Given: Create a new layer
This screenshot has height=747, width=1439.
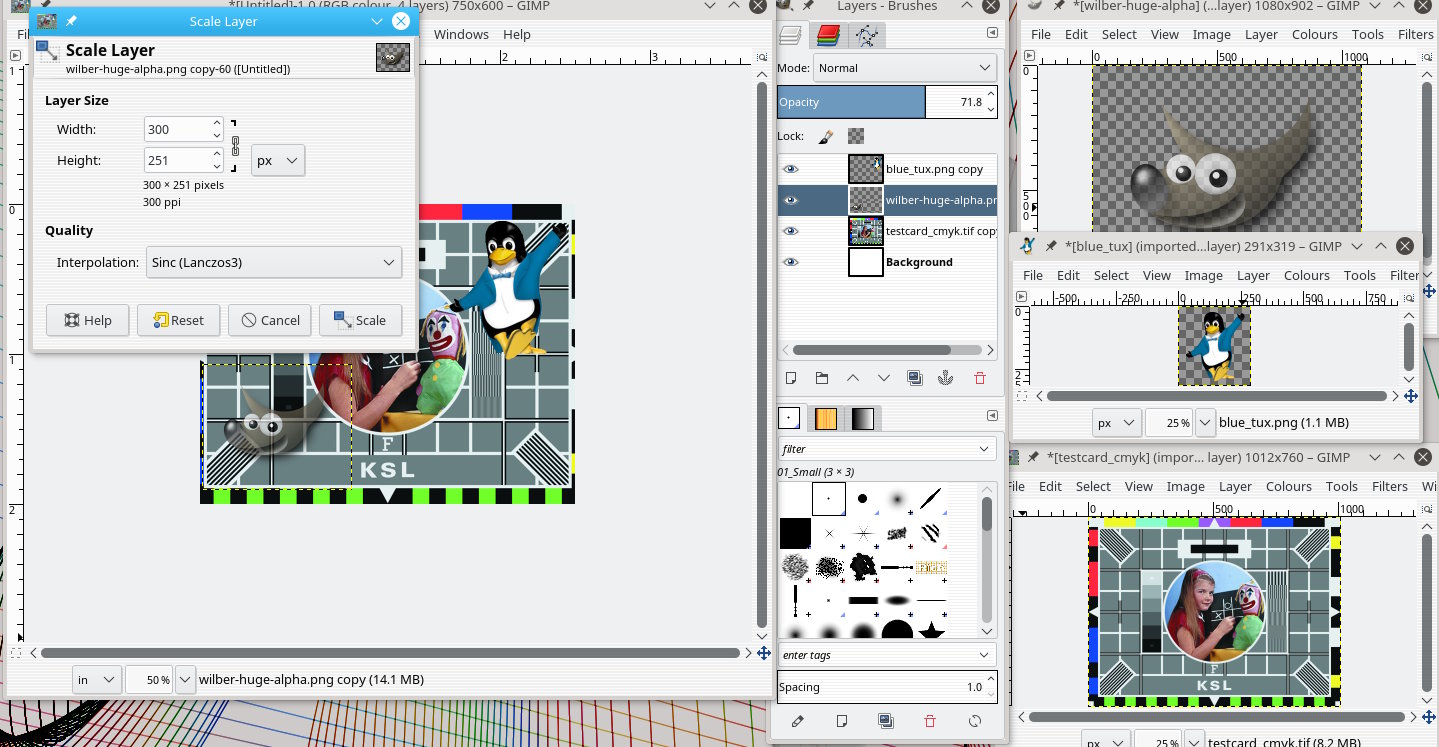Looking at the screenshot, I should click(791, 378).
